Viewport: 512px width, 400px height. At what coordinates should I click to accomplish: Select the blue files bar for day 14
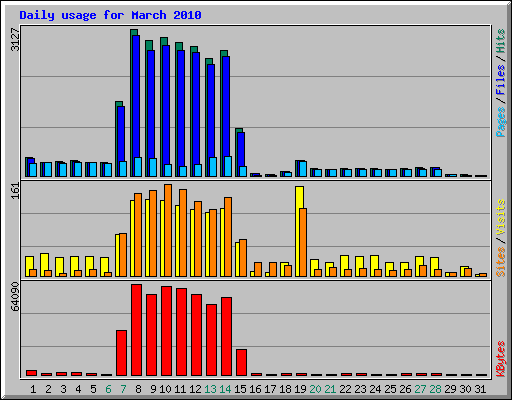click(x=226, y=107)
